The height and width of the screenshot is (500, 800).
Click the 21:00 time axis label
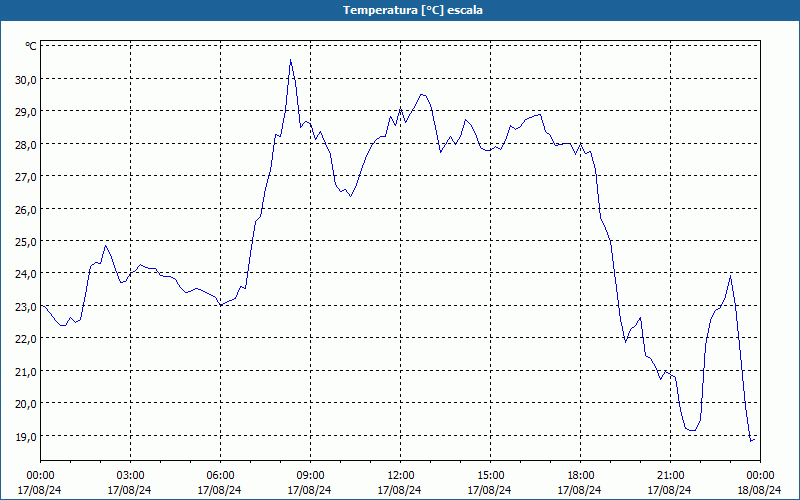coord(670,475)
